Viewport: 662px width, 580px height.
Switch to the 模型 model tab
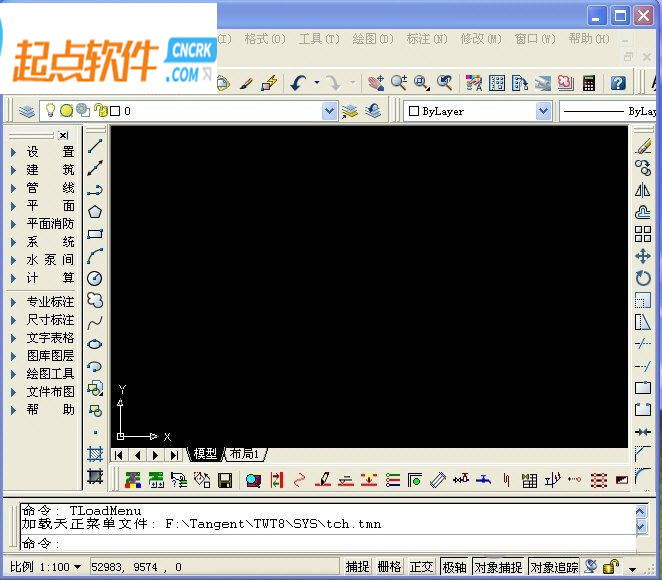coord(205,454)
